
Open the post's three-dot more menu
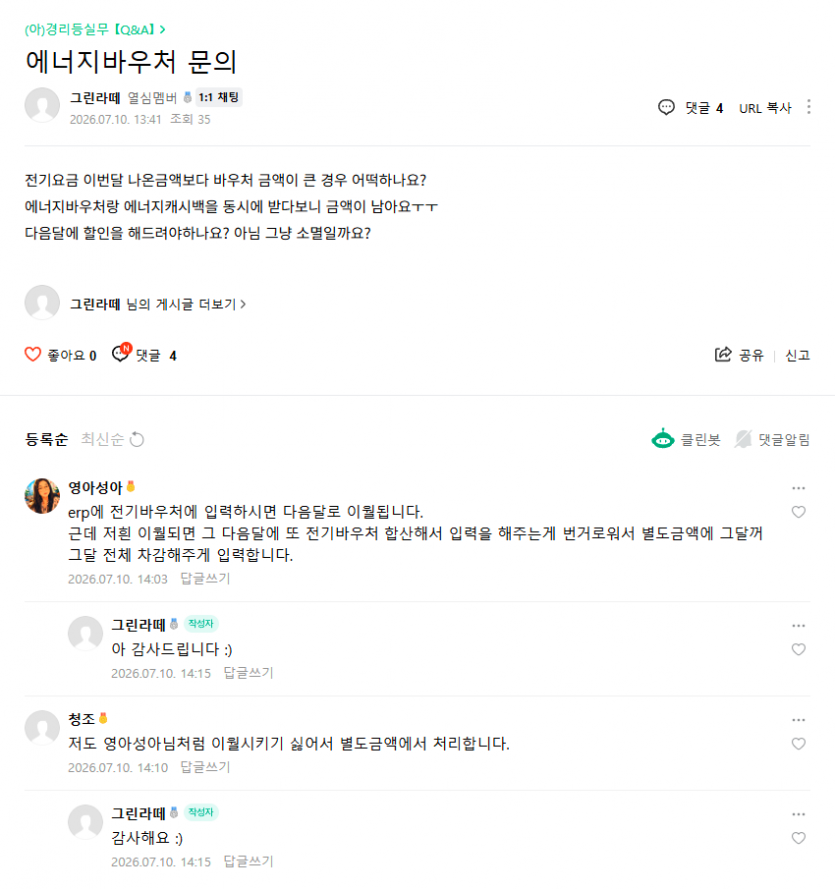808,107
